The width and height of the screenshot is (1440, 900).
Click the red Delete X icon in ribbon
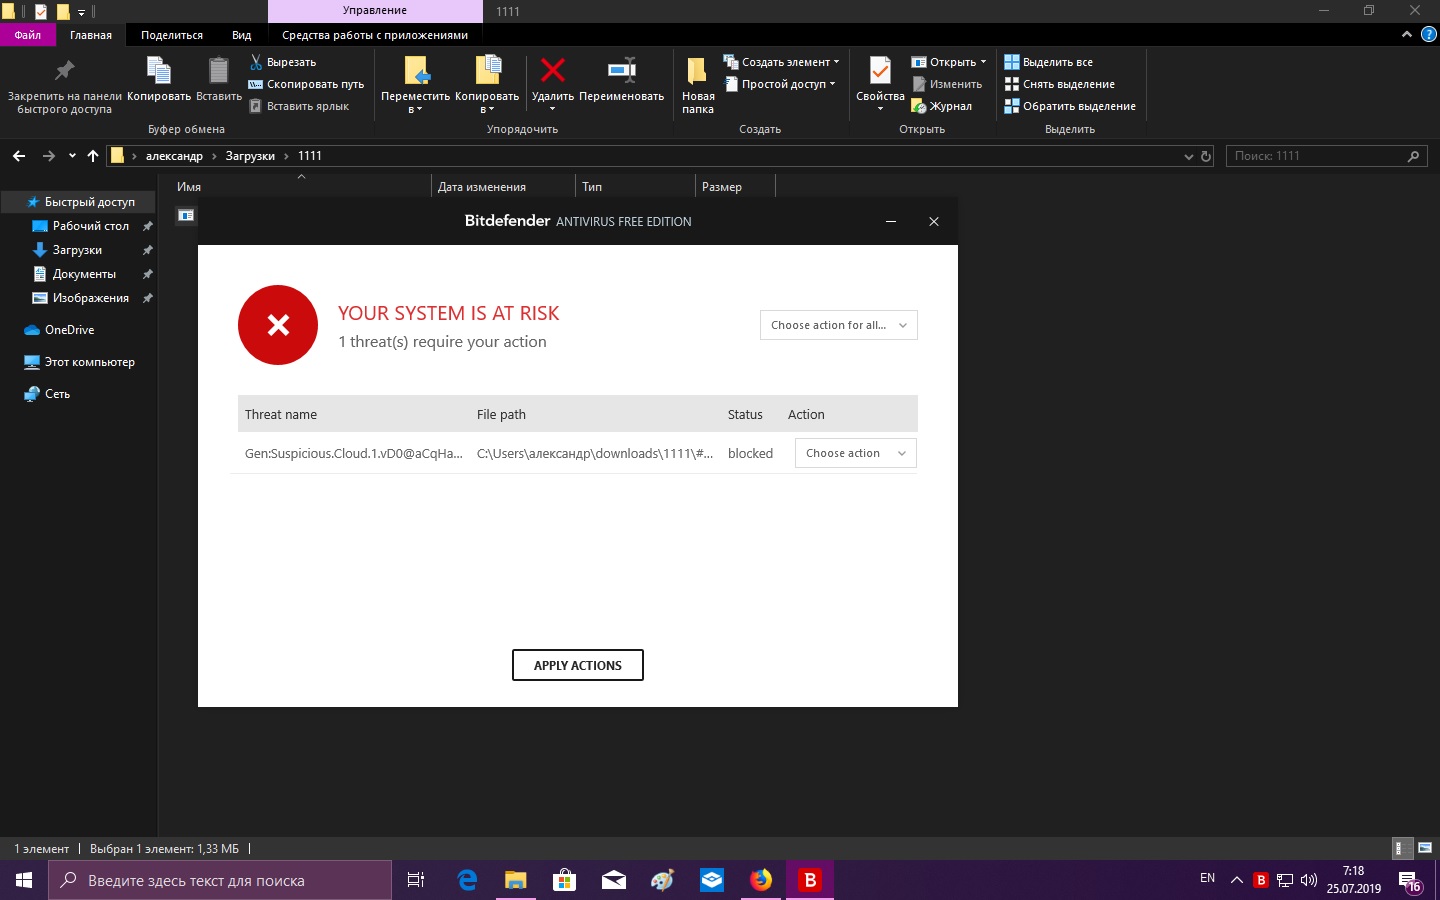[x=552, y=71]
